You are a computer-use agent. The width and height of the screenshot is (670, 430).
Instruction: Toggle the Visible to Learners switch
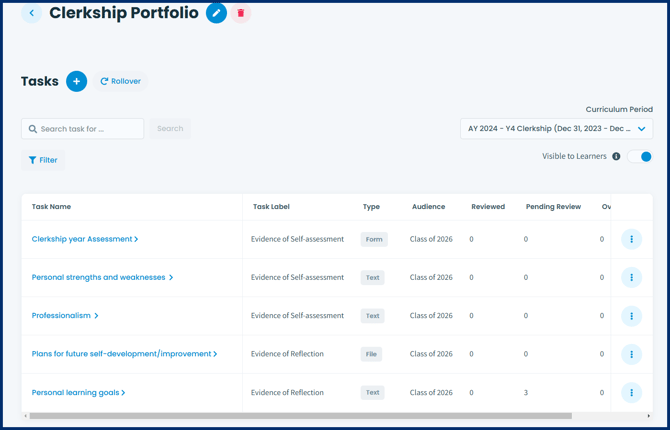(640, 156)
